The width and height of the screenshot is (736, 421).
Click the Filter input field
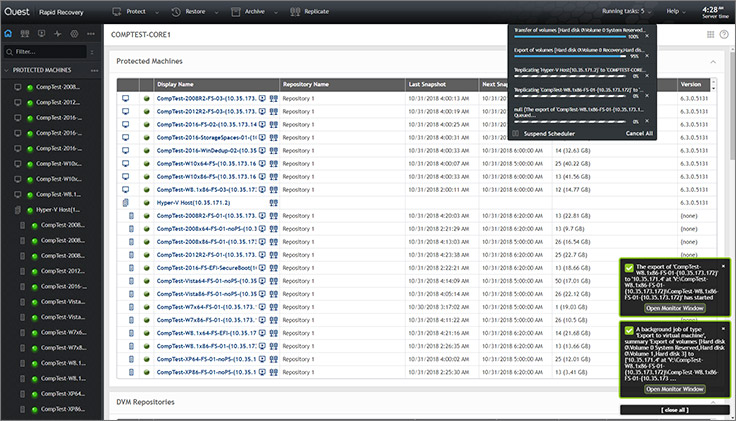[45, 52]
